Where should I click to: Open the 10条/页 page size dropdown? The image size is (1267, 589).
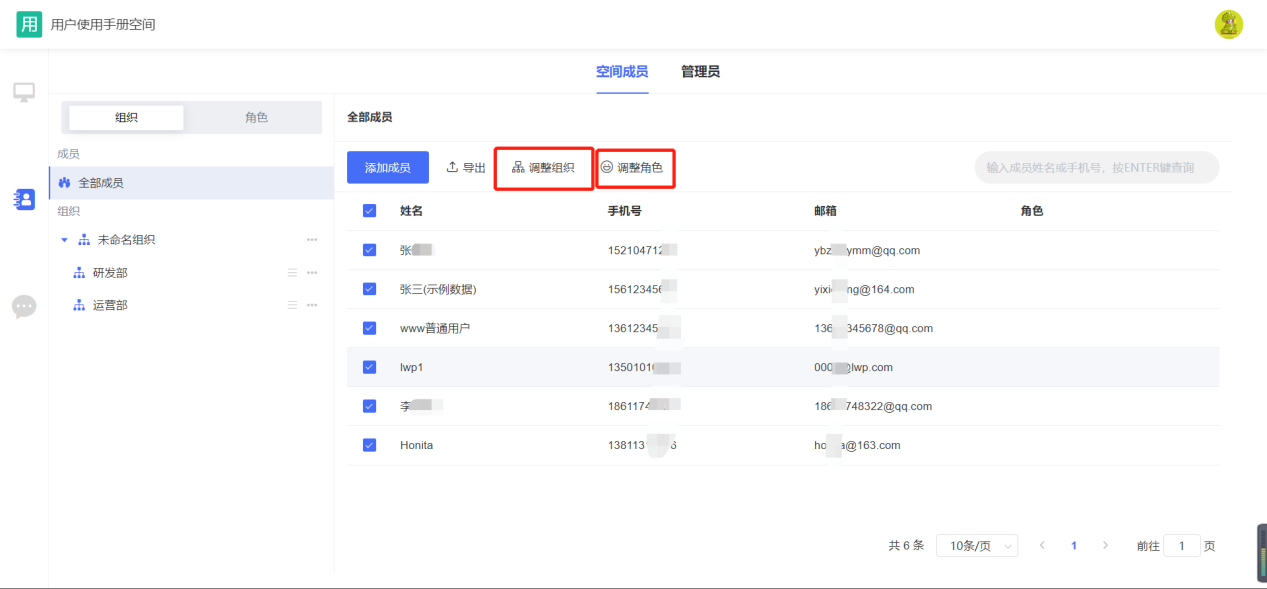pos(977,546)
